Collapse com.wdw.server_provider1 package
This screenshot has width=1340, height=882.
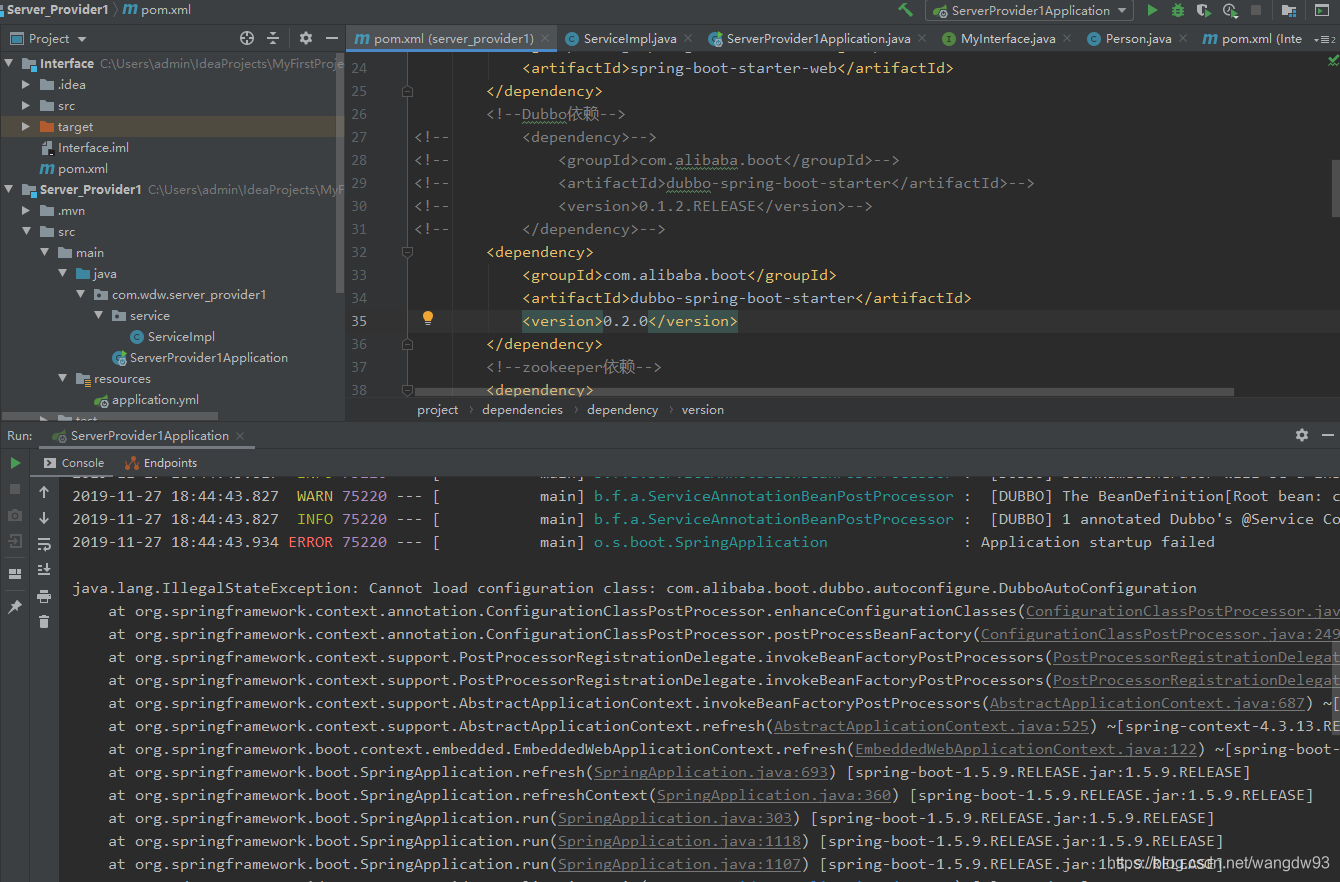click(x=81, y=294)
